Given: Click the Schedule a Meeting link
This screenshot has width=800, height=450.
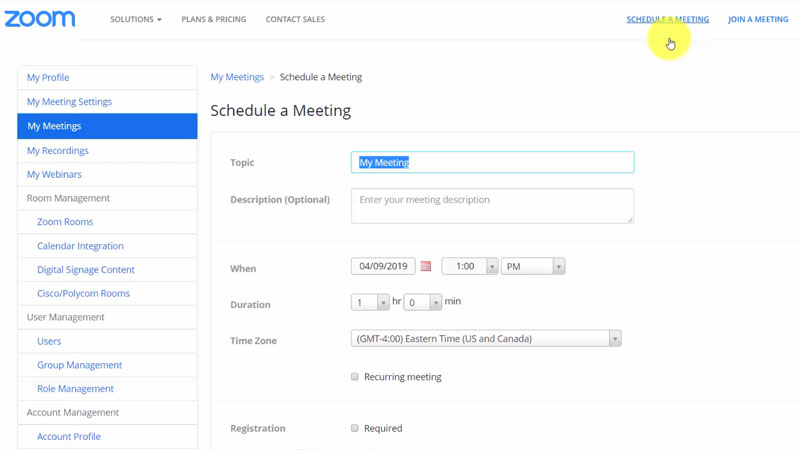Looking at the screenshot, I should tap(667, 19).
